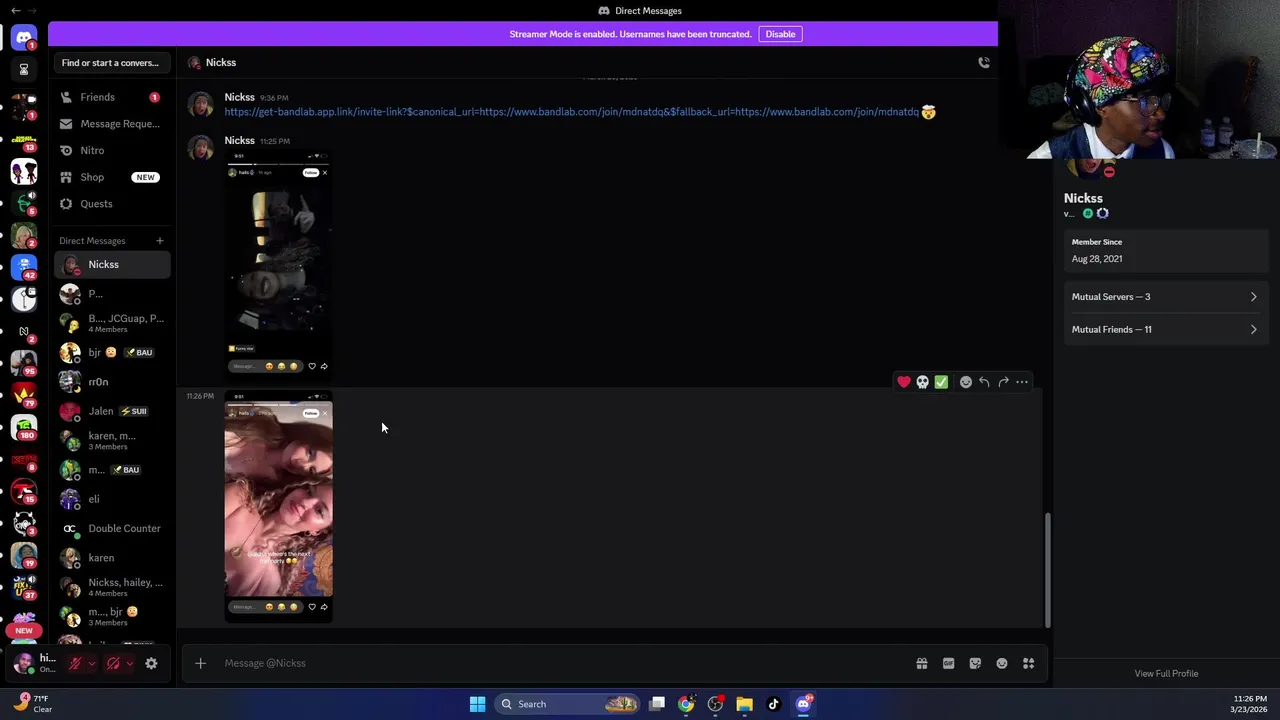Open the apps launcher in message bar
Screen dimensions: 1280x720
point(1028,663)
